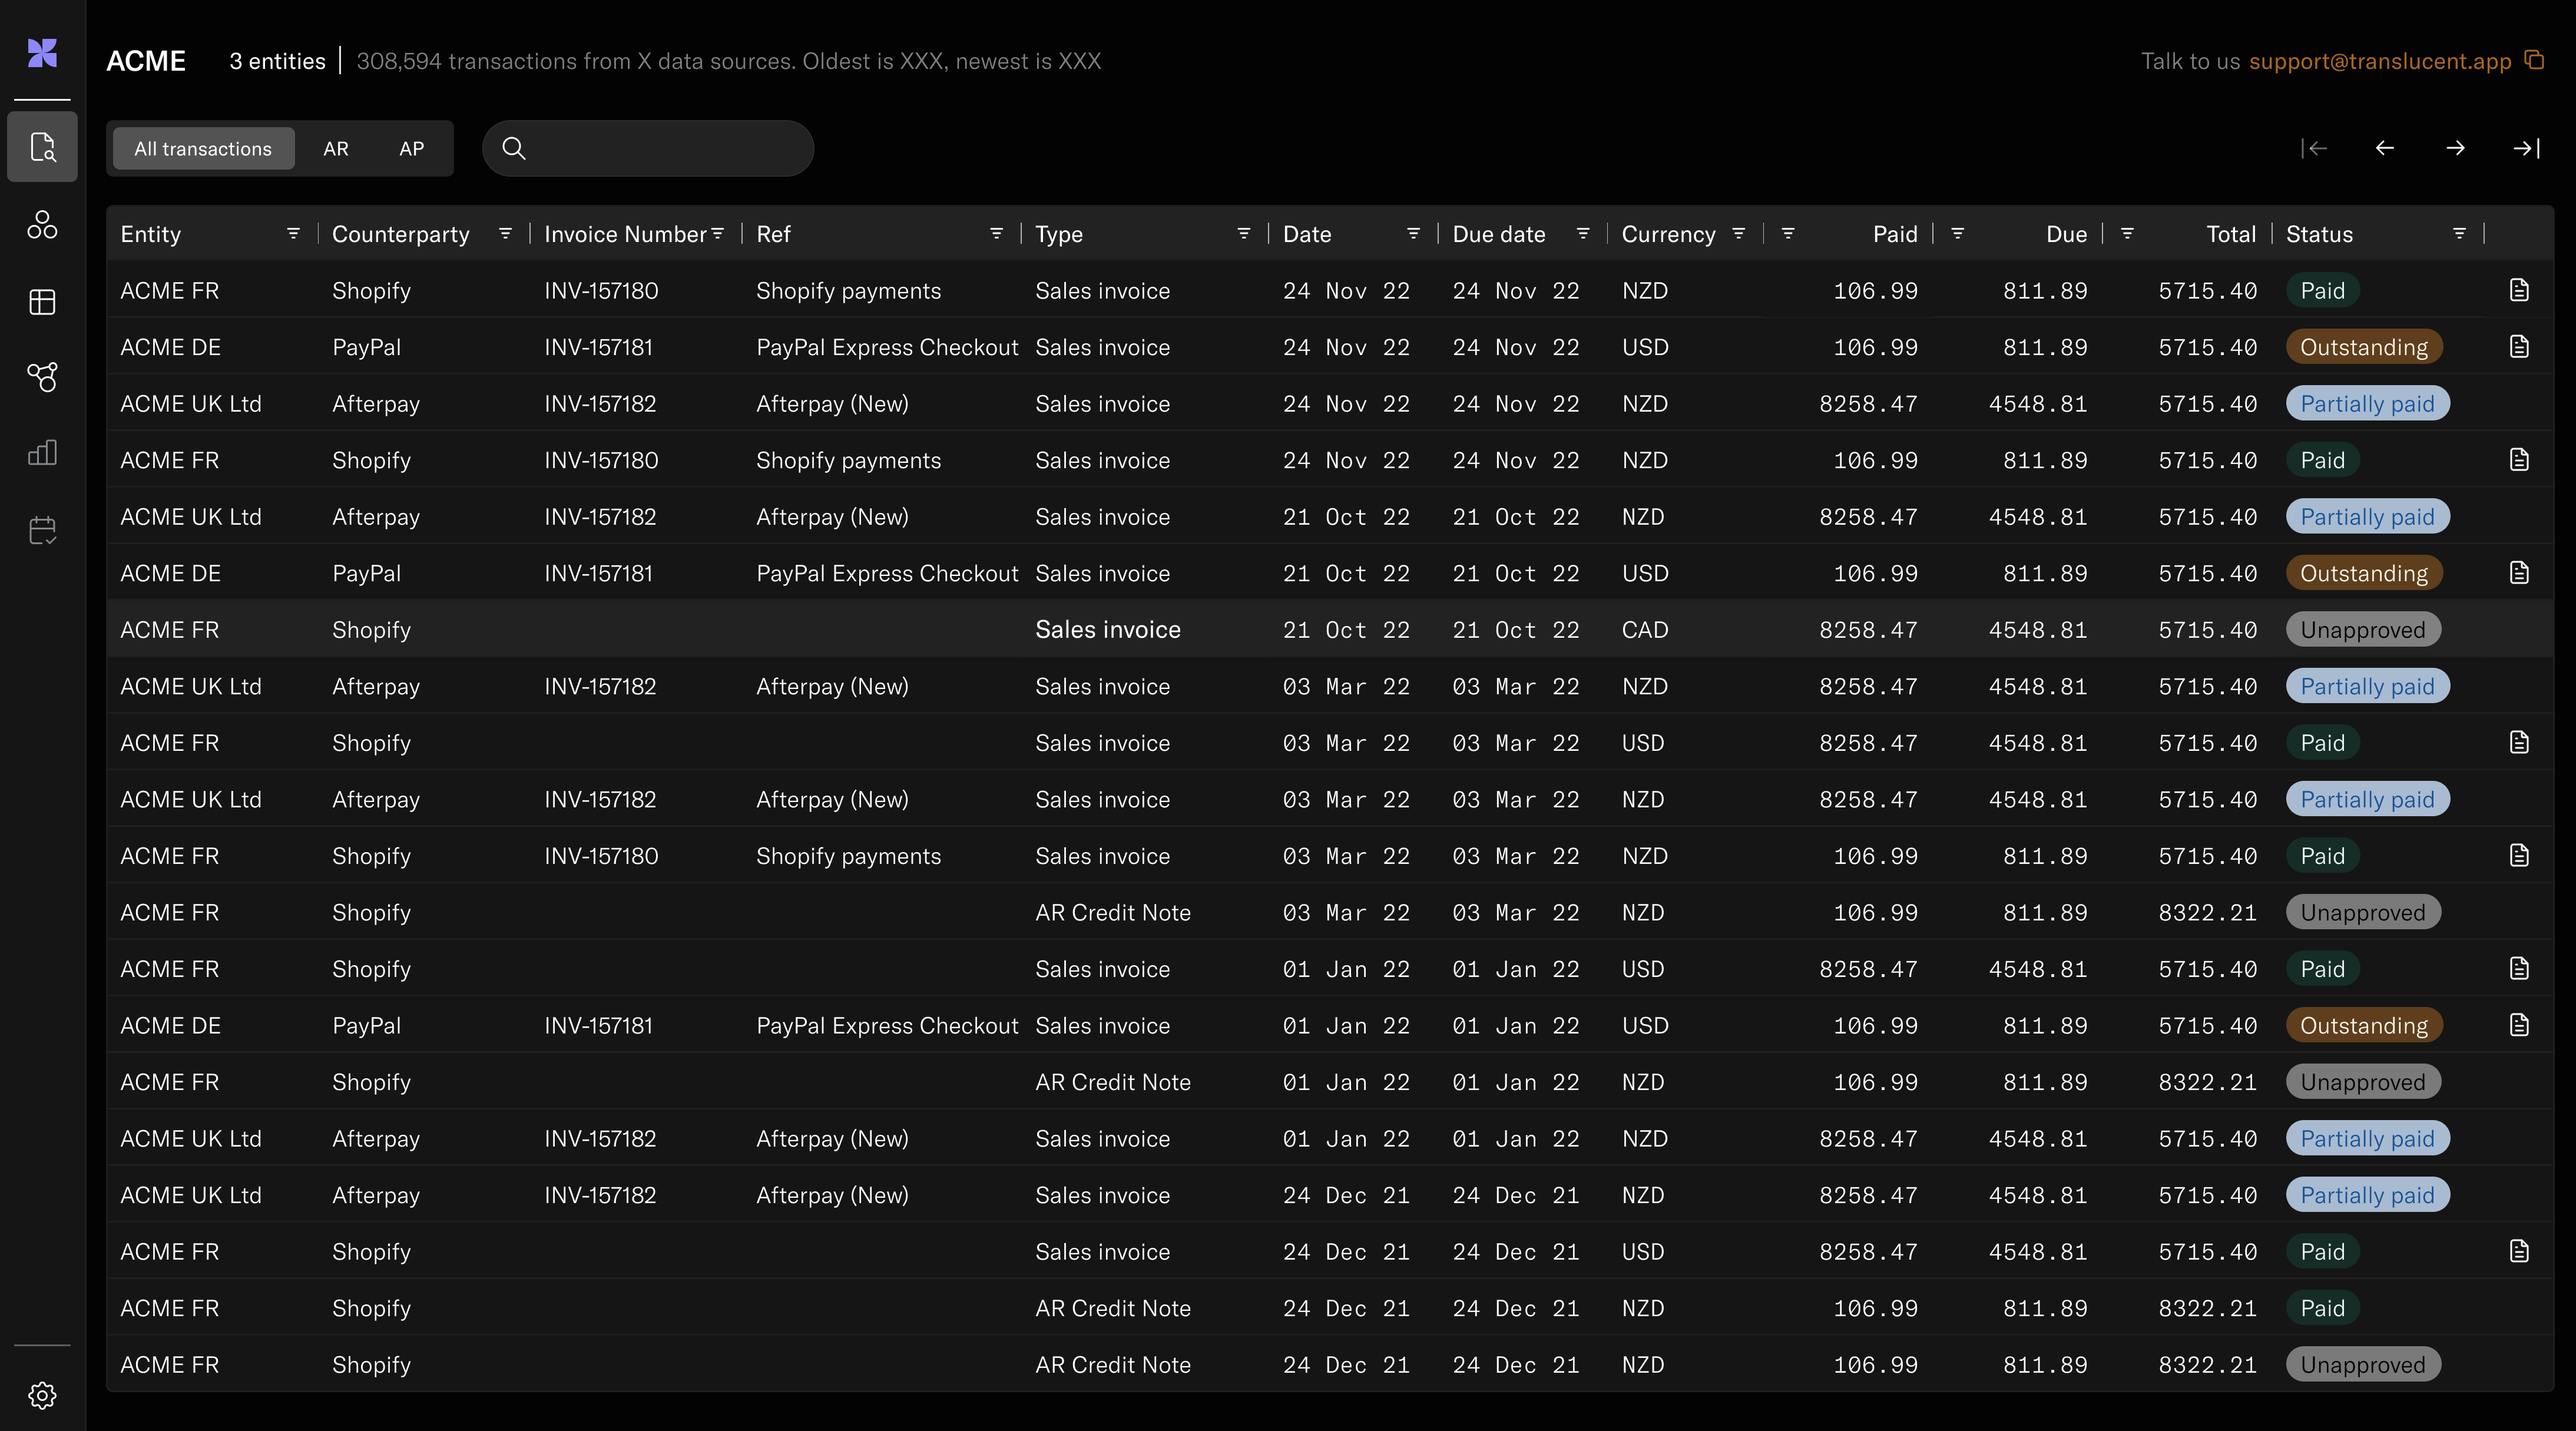Image resolution: width=2576 pixels, height=1431 pixels.
Task: Click CAD currency cell
Action: tap(1645, 629)
